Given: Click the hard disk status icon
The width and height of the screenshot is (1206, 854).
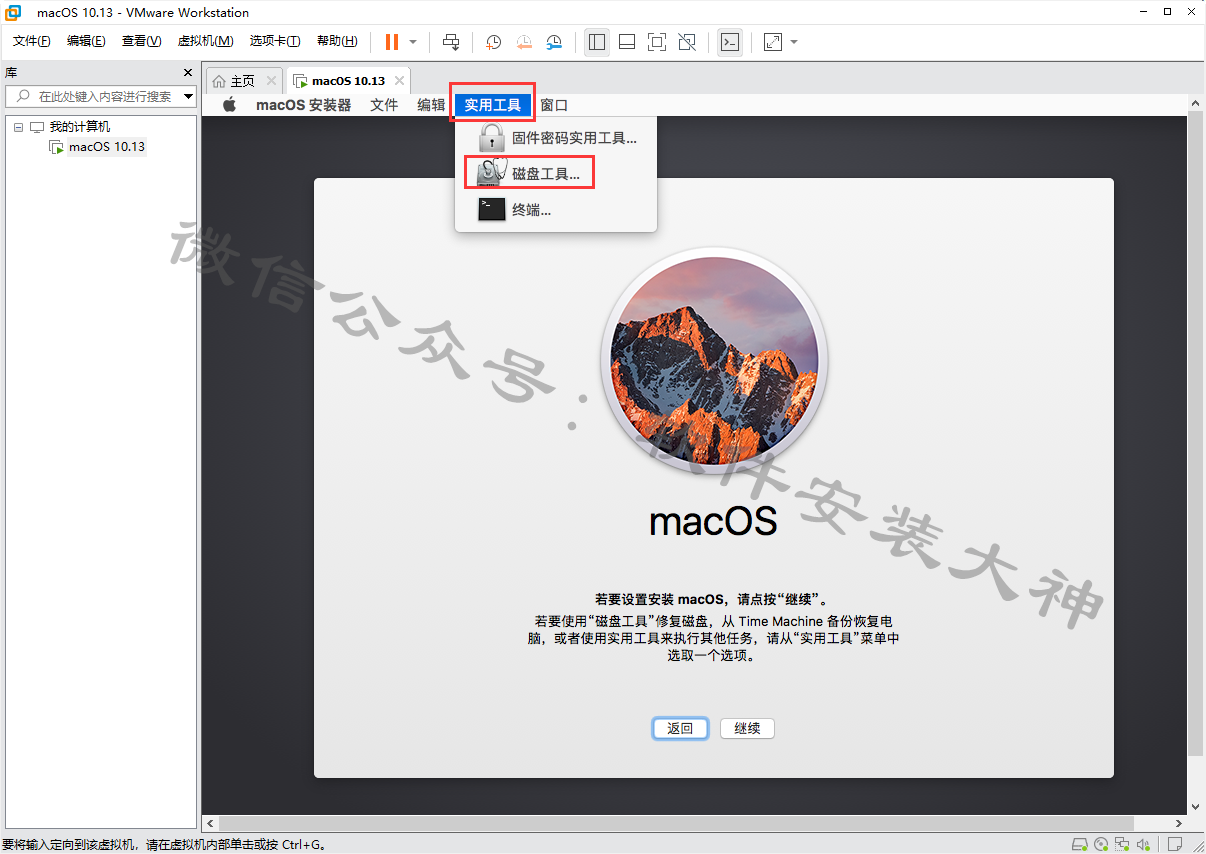Looking at the screenshot, I should (x=1080, y=845).
